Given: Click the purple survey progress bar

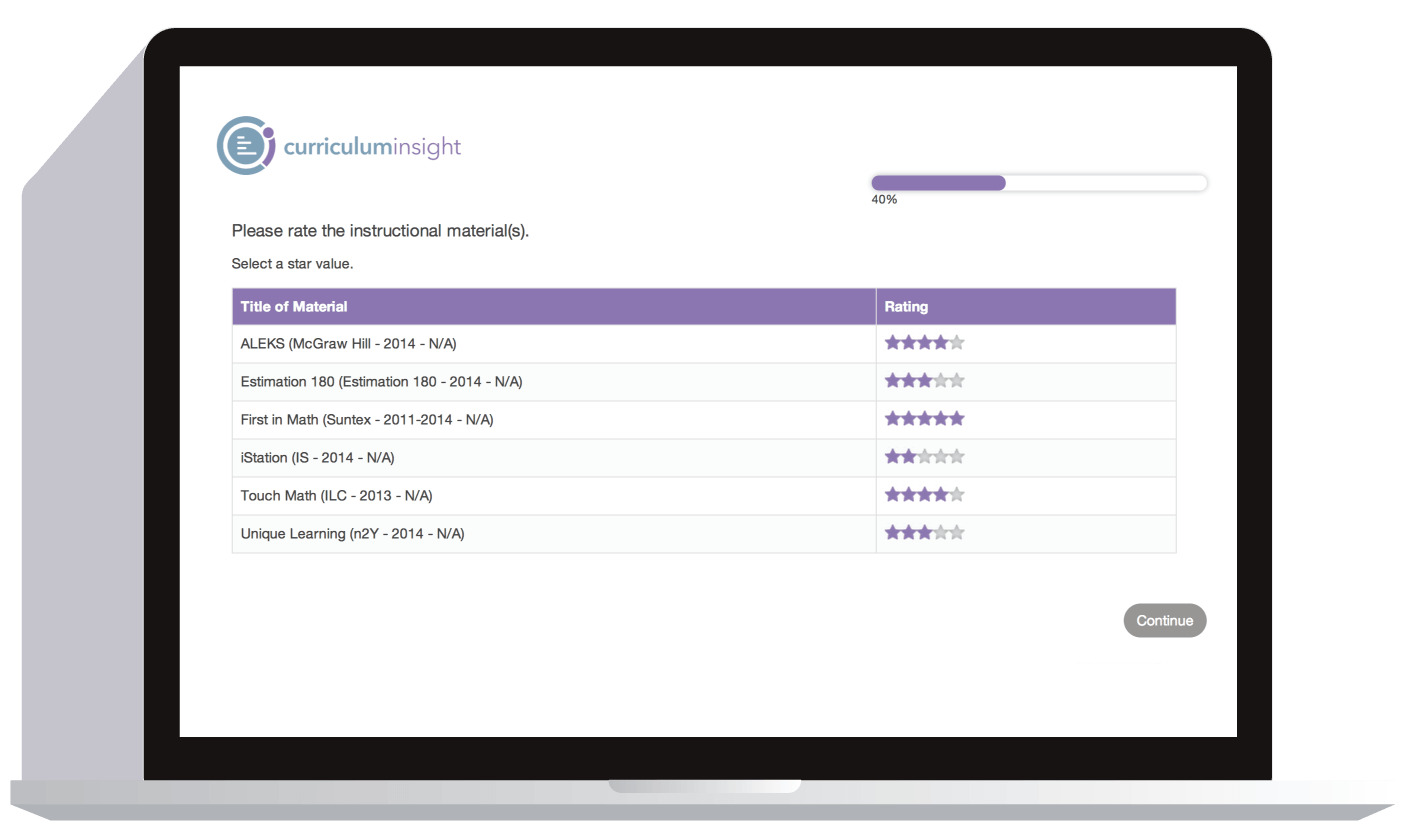Looking at the screenshot, I should click(1039, 183).
